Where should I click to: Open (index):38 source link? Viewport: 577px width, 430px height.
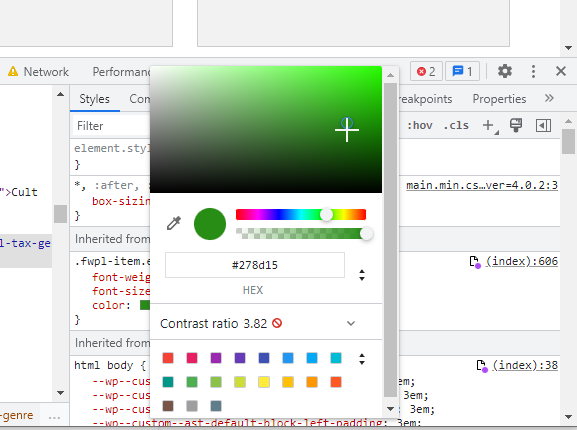[x=525, y=366]
